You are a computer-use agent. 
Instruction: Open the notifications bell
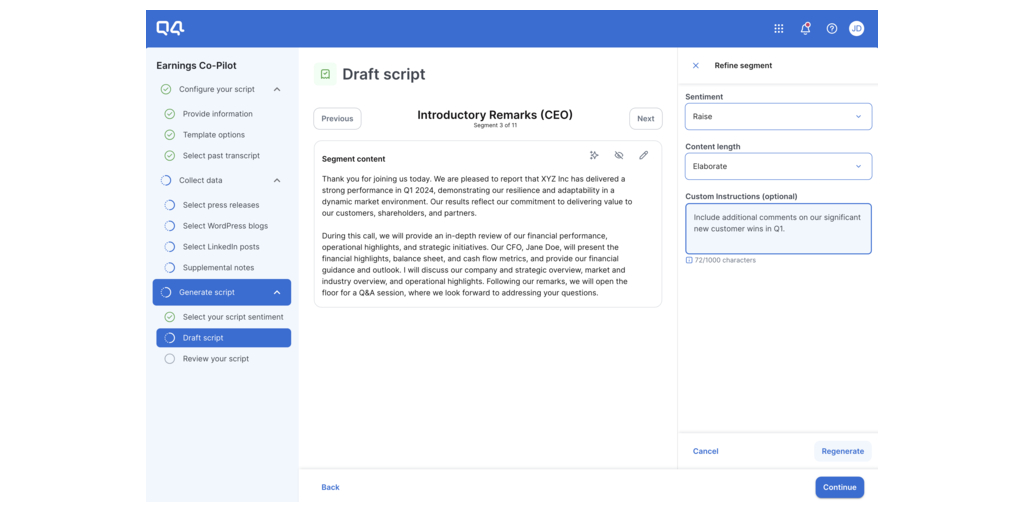coord(805,29)
